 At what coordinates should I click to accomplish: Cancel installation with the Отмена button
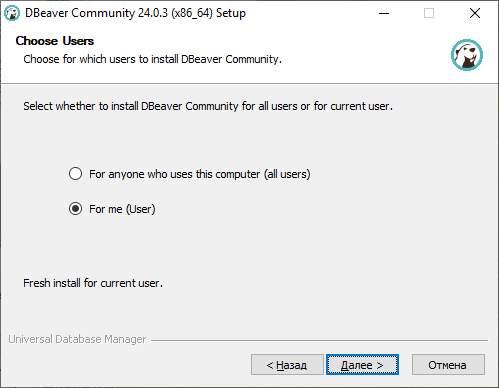coord(448,365)
